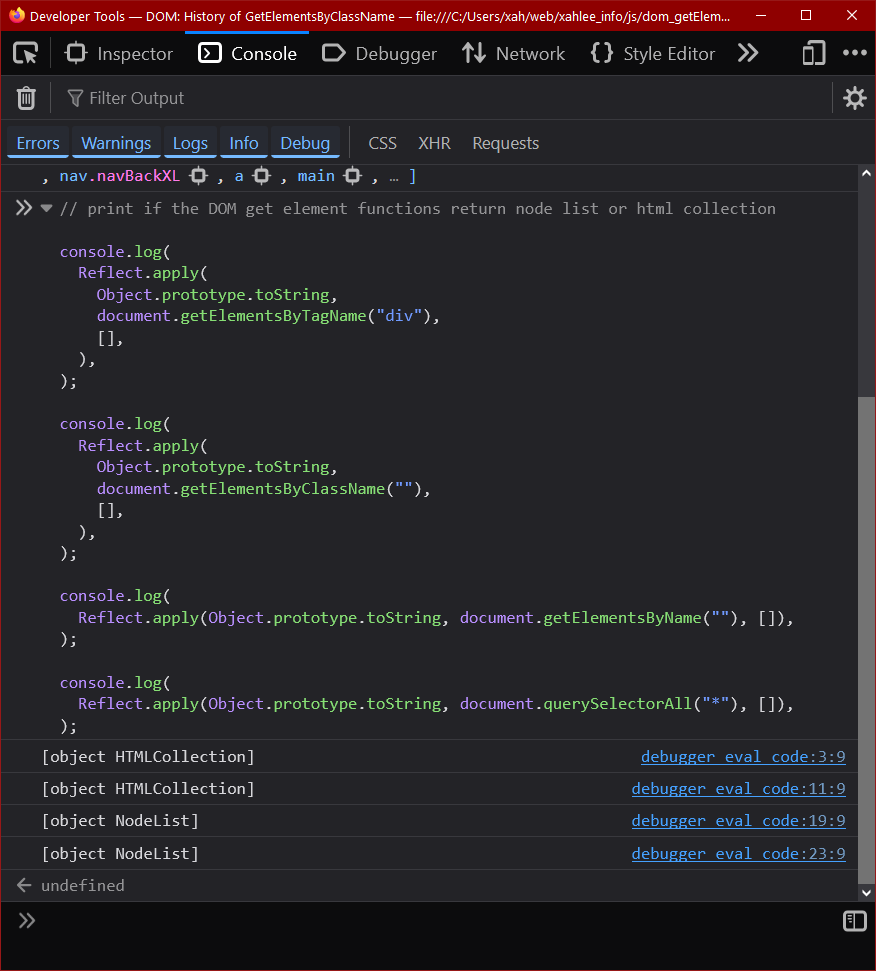This screenshot has width=876, height=971.
Task: Click getElementsByName code line
Action: pyautogui.click(x=436, y=617)
